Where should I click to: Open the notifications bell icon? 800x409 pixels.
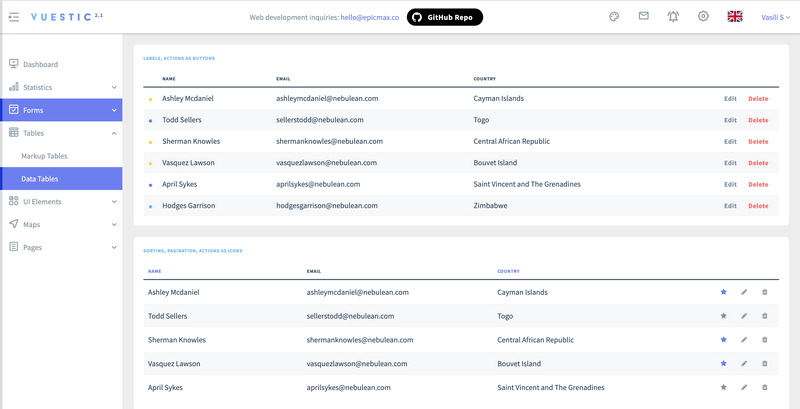pos(673,17)
